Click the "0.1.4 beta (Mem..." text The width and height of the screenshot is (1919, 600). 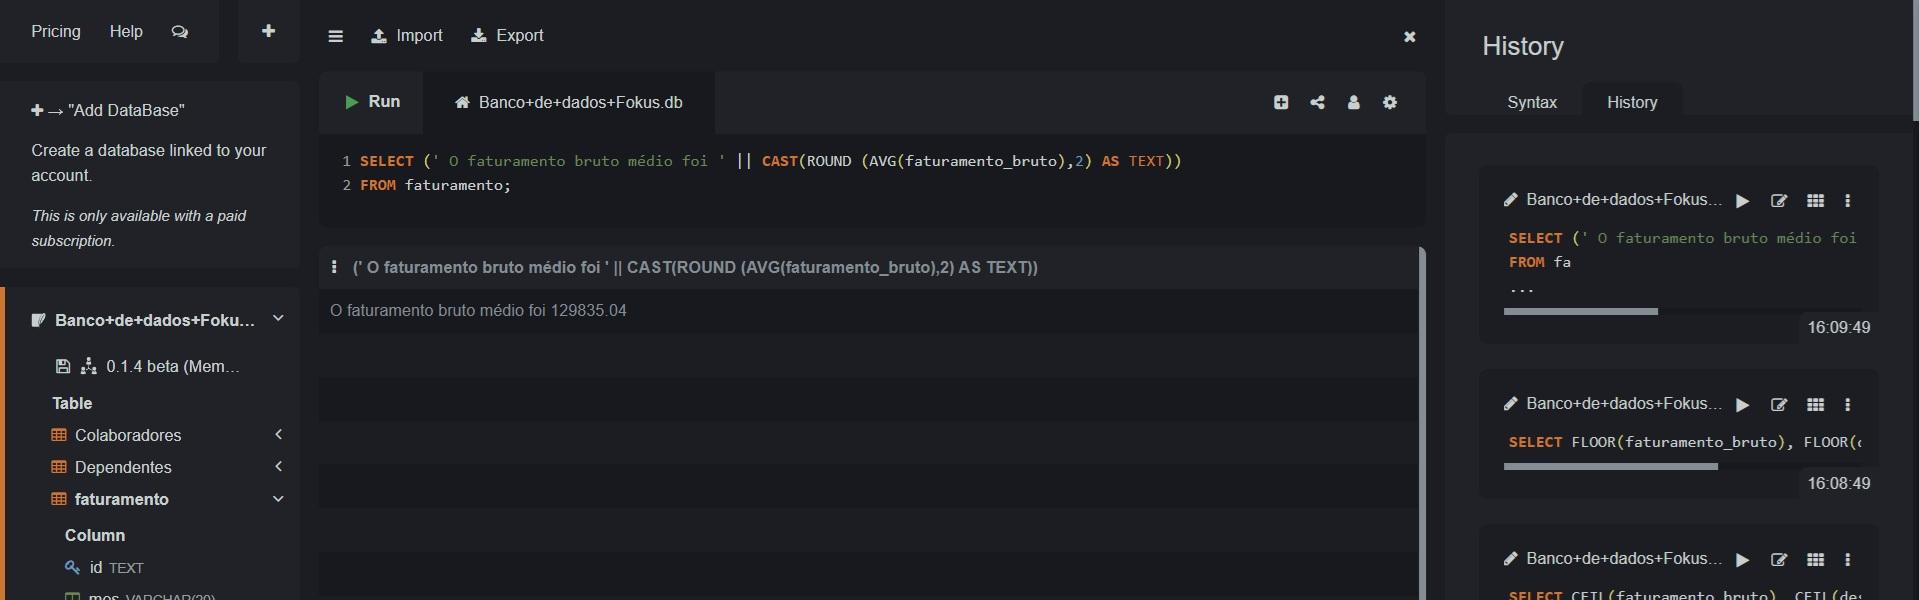coord(173,367)
